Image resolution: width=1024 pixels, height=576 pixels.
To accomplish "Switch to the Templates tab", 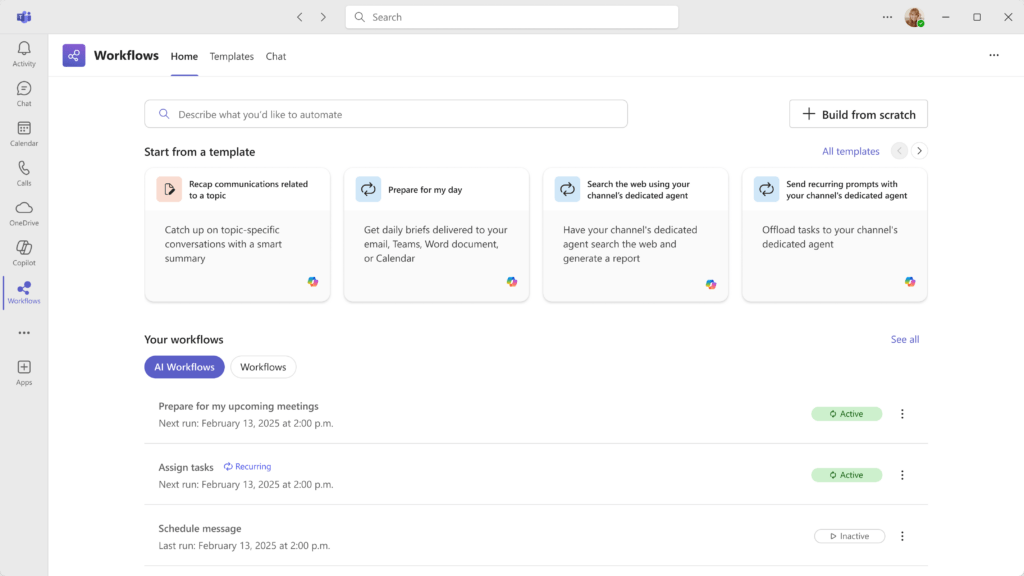I will 231,56.
